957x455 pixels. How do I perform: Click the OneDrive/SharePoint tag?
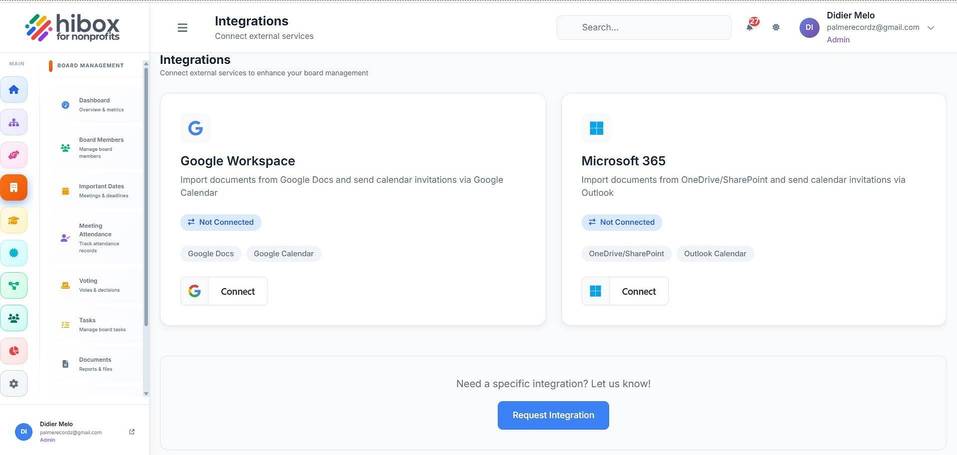[626, 253]
